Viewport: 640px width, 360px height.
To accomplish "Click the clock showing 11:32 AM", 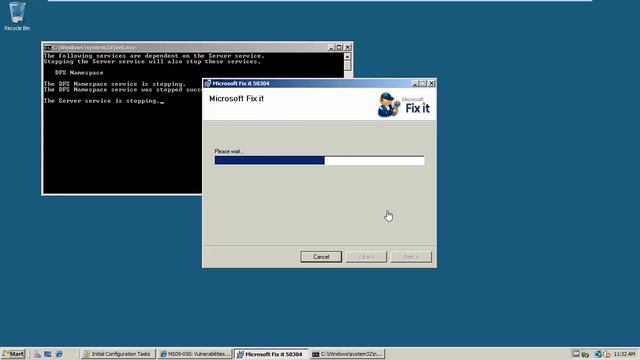I will pos(624,354).
